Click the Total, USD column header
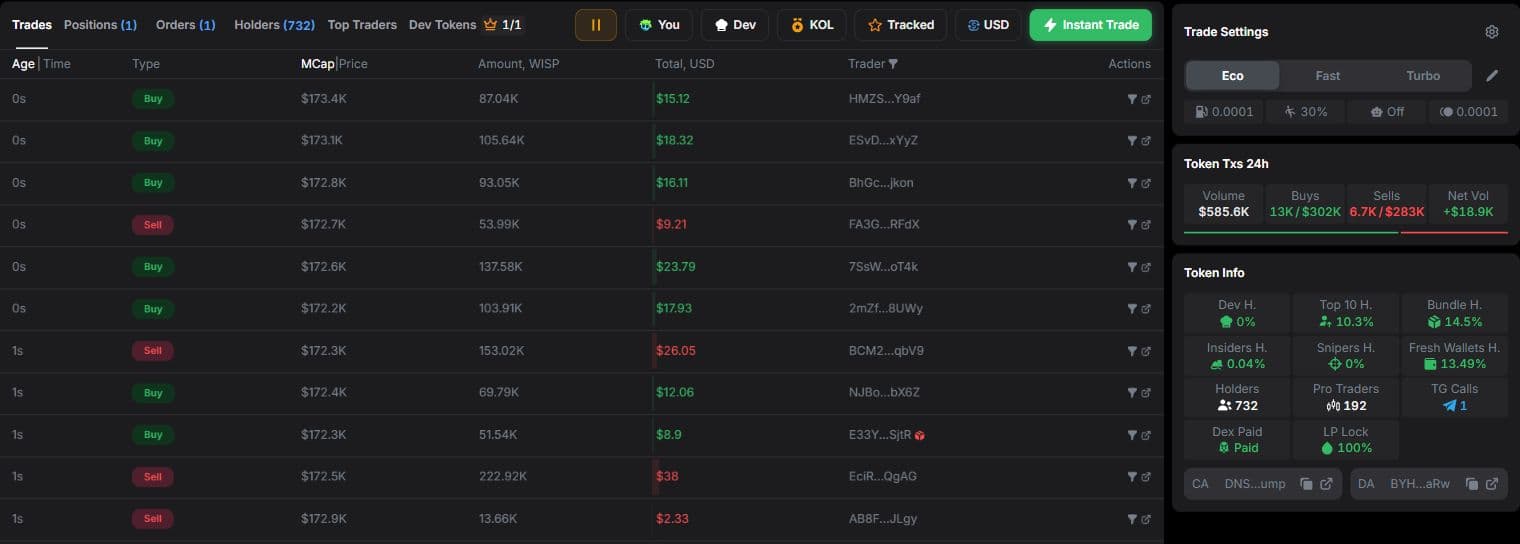The image size is (1520, 544). point(685,64)
